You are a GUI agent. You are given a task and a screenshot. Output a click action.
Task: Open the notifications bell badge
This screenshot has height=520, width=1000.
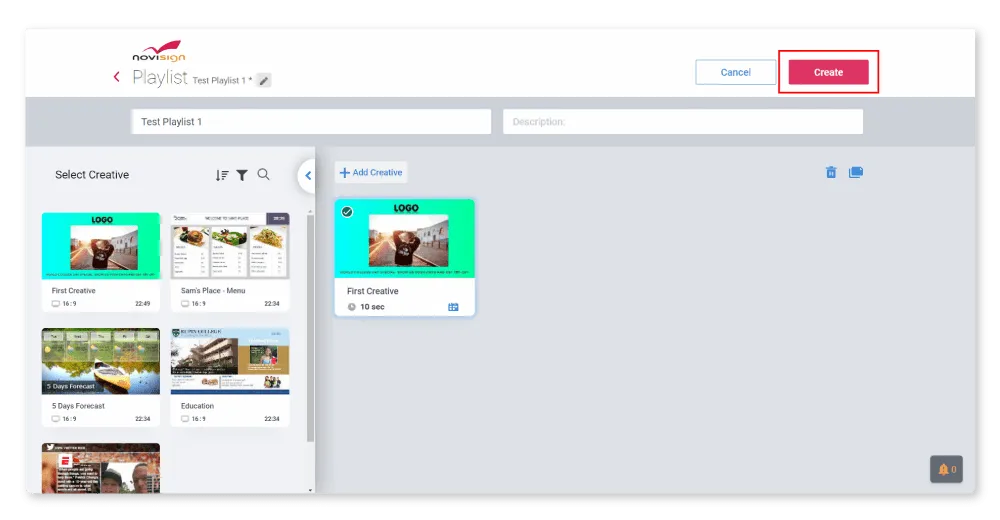point(946,469)
